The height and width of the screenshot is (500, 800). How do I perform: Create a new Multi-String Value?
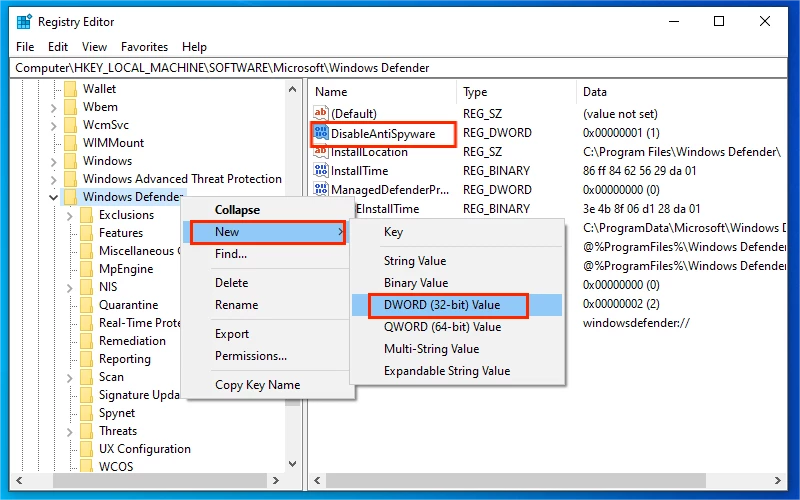[x=457, y=349]
